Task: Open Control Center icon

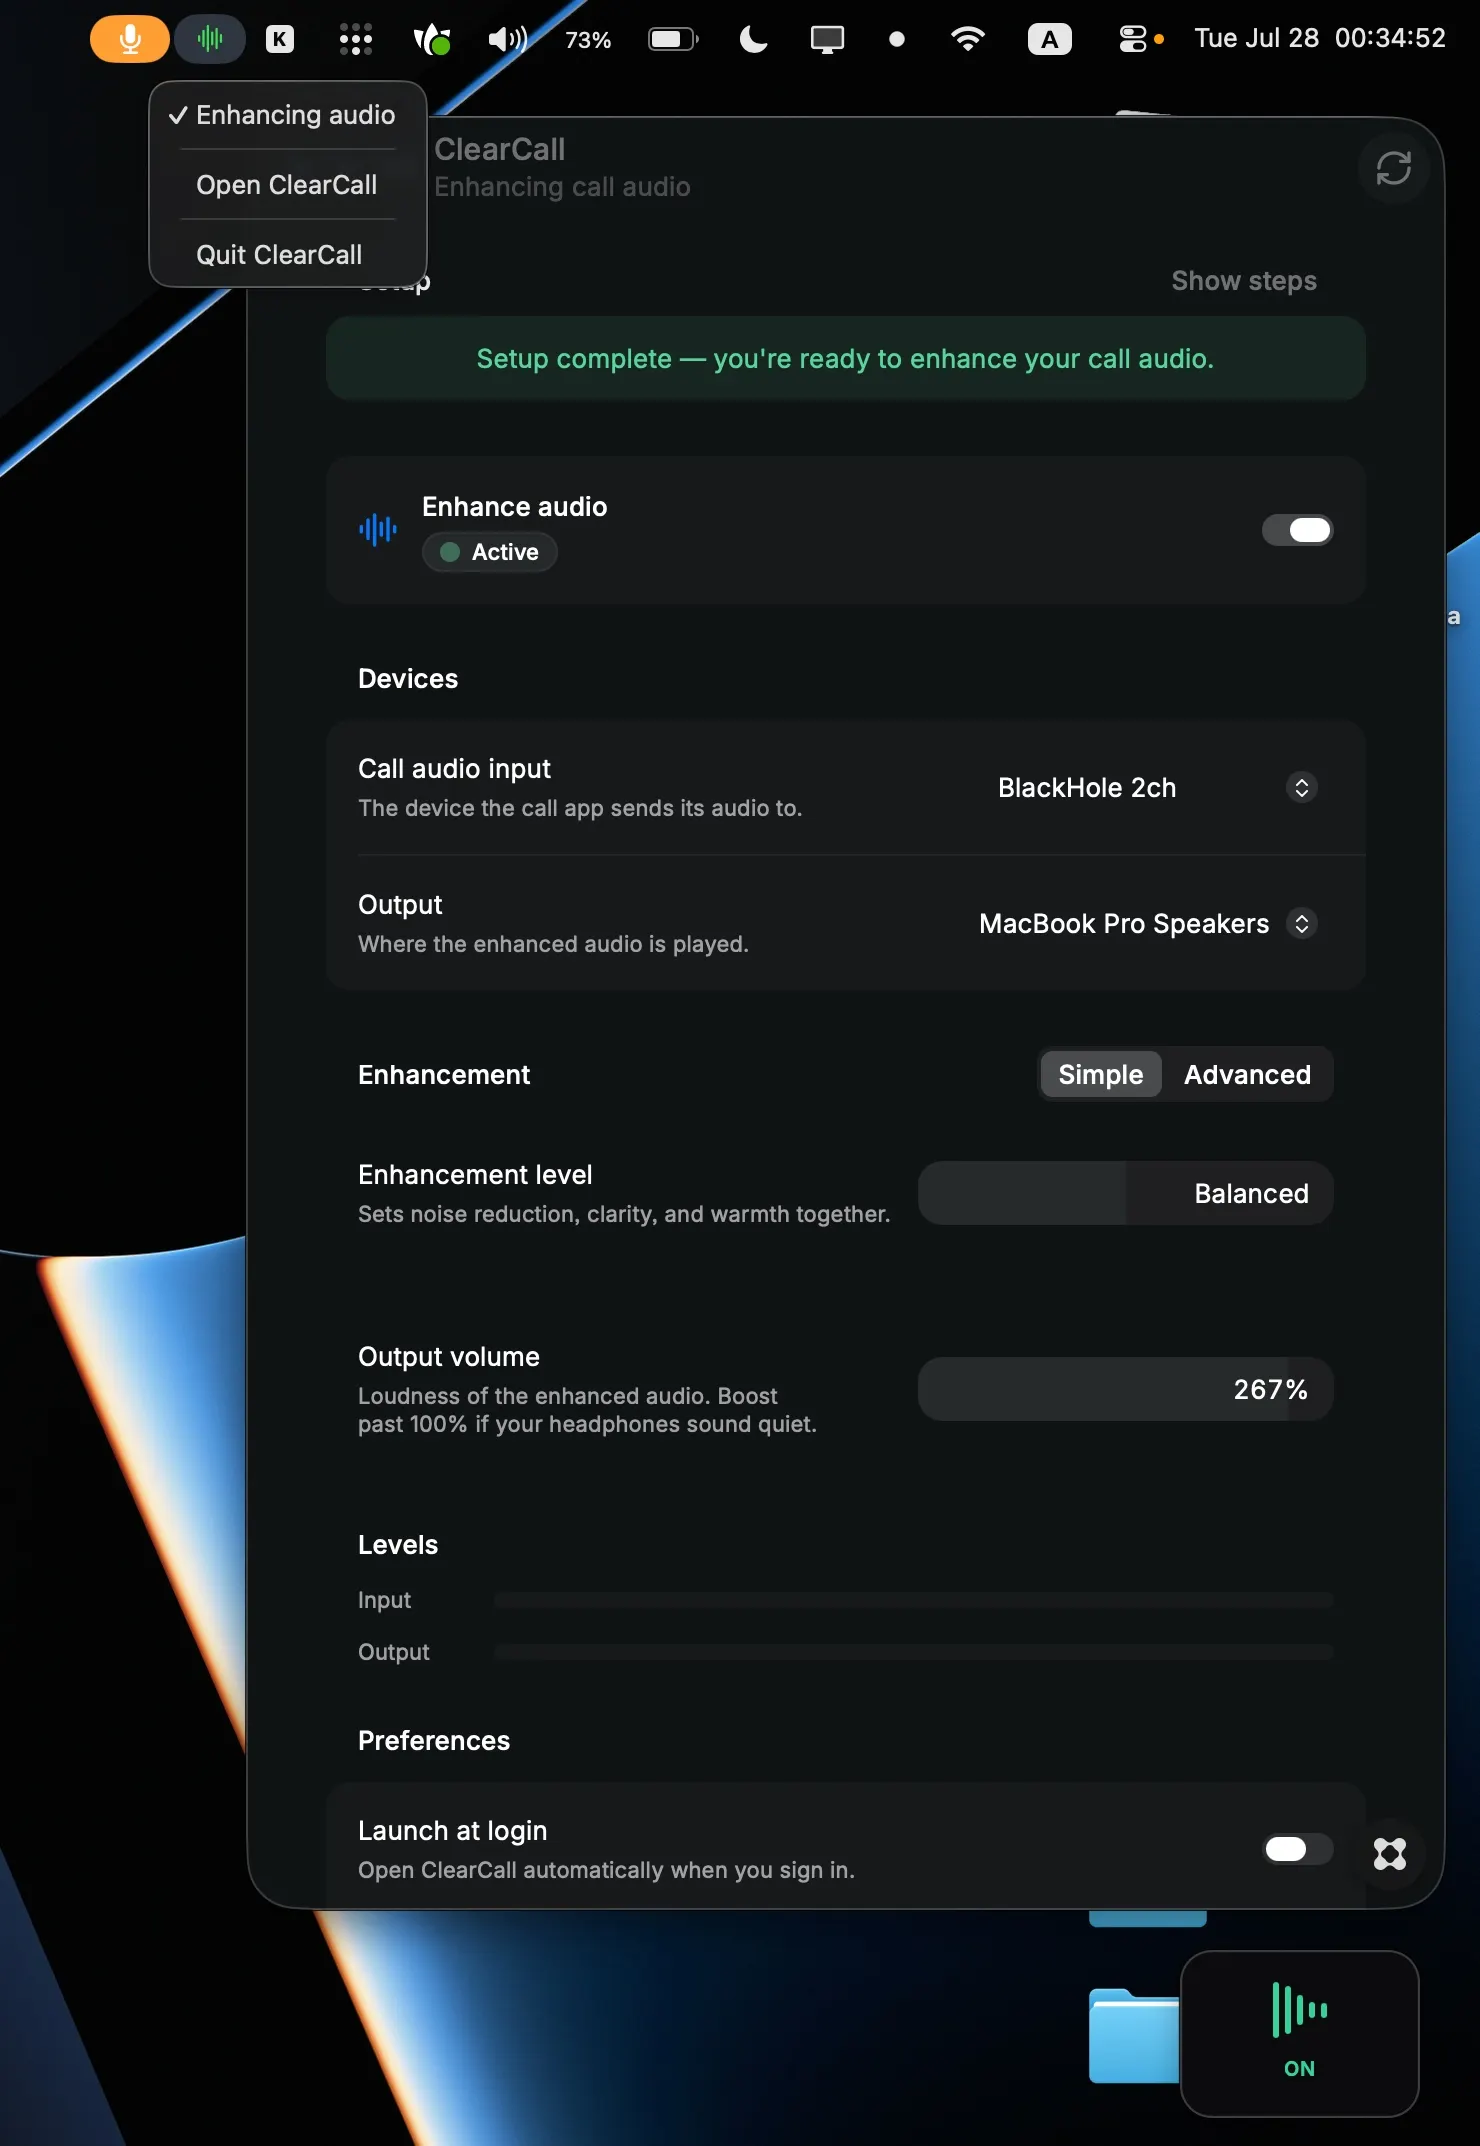Action: click(x=1133, y=39)
